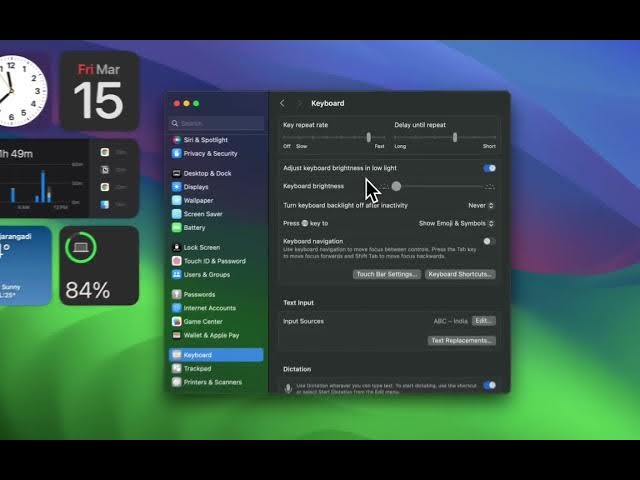Click the Input Sources Edit button
Image resolution: width=640 pixels, height=480 pixels.
(484, 321)
